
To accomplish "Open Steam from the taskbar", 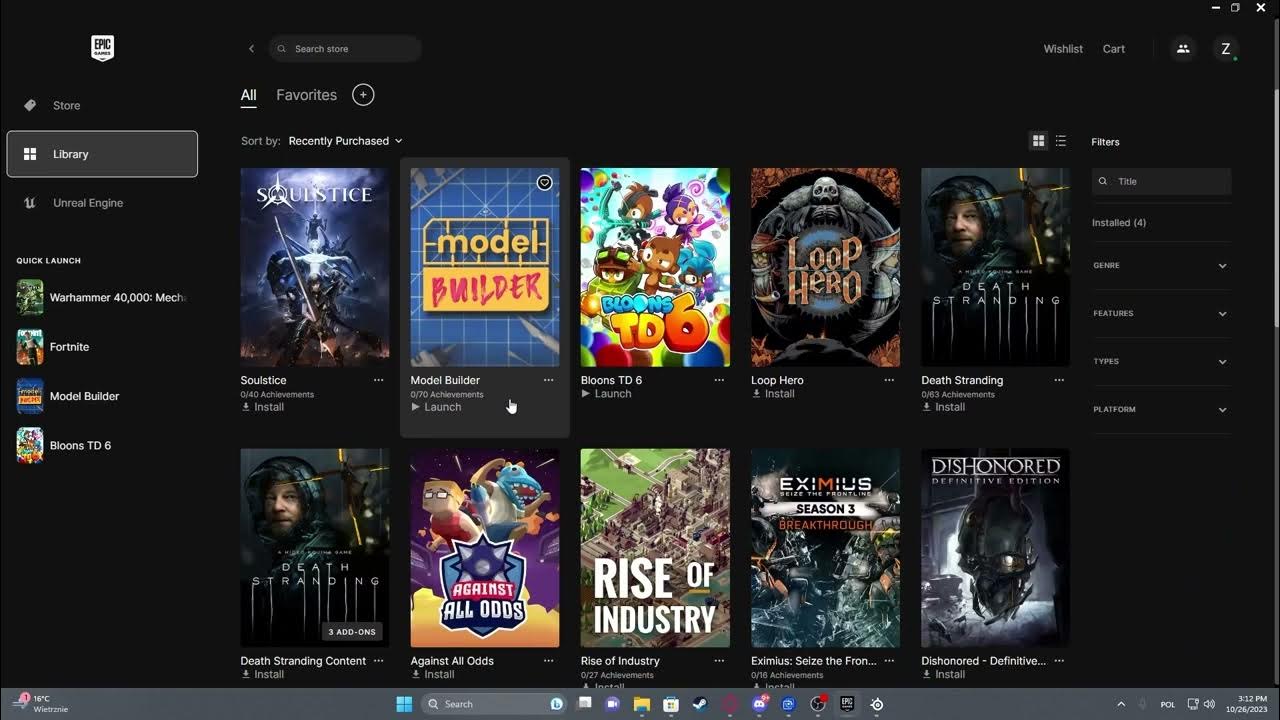I will pyautogui.click(x=700, y=704).
